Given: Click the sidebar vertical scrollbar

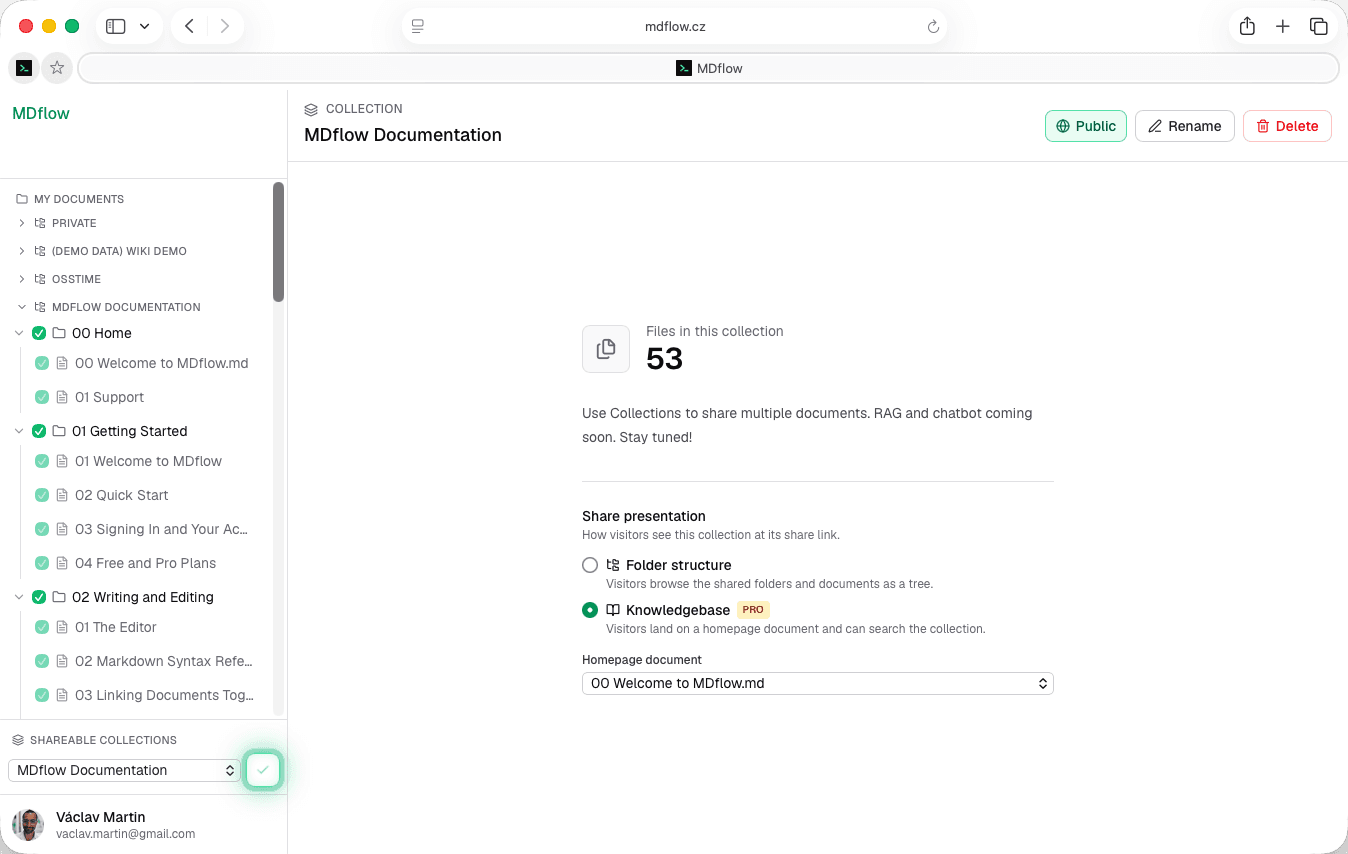Looking at the screenshot, I should [x=278, y=241].
